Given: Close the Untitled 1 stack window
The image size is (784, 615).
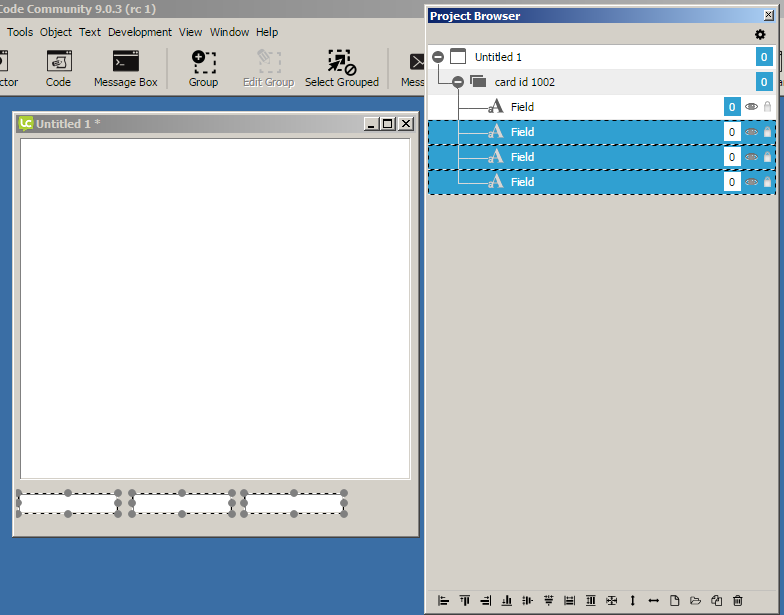Looking at the screenshot, I should pyautogui.click(x=406, y=124).
